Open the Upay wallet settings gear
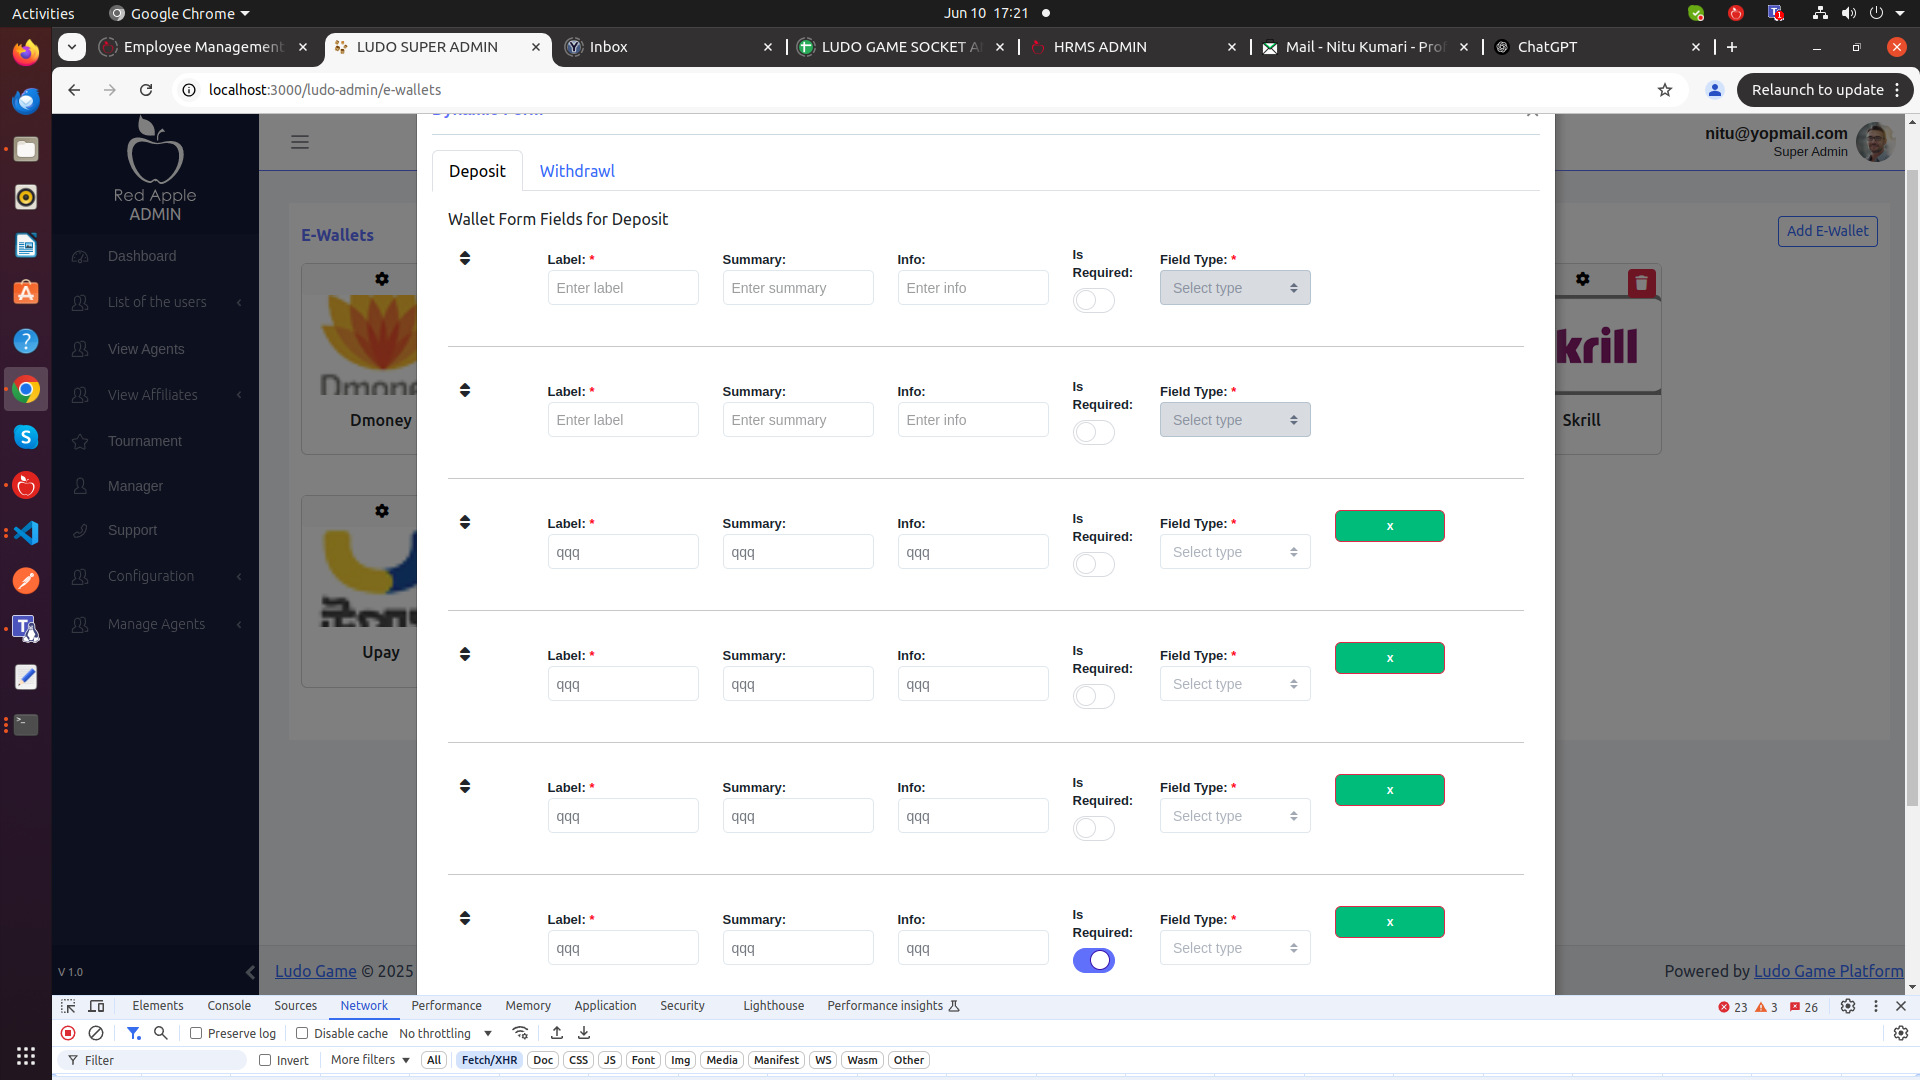 pos(382,511)
